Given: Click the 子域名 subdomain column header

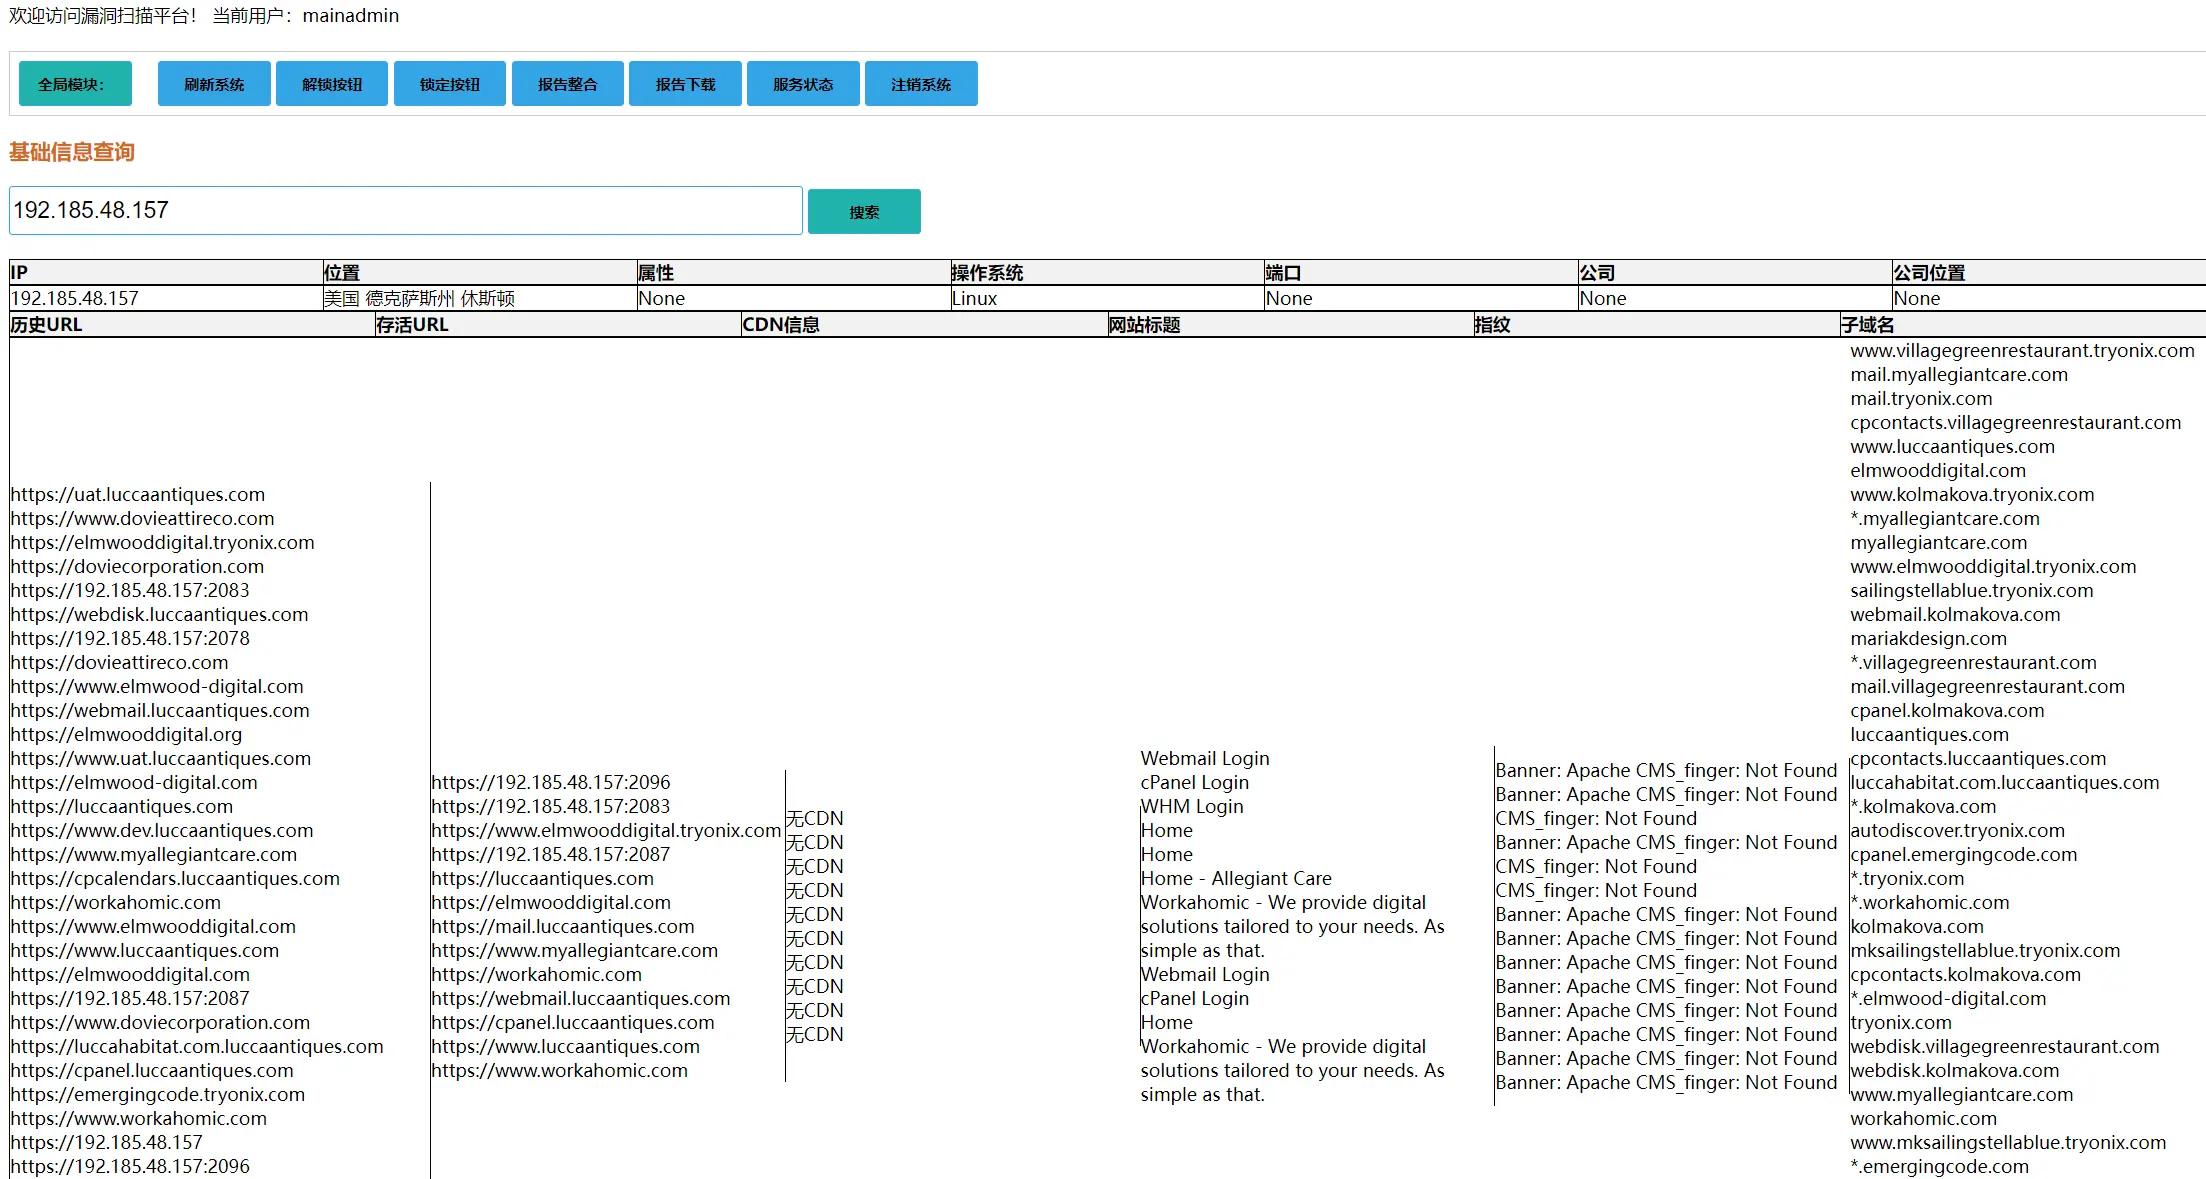Looking at the screenshot, I should [x=1867, y=325].
